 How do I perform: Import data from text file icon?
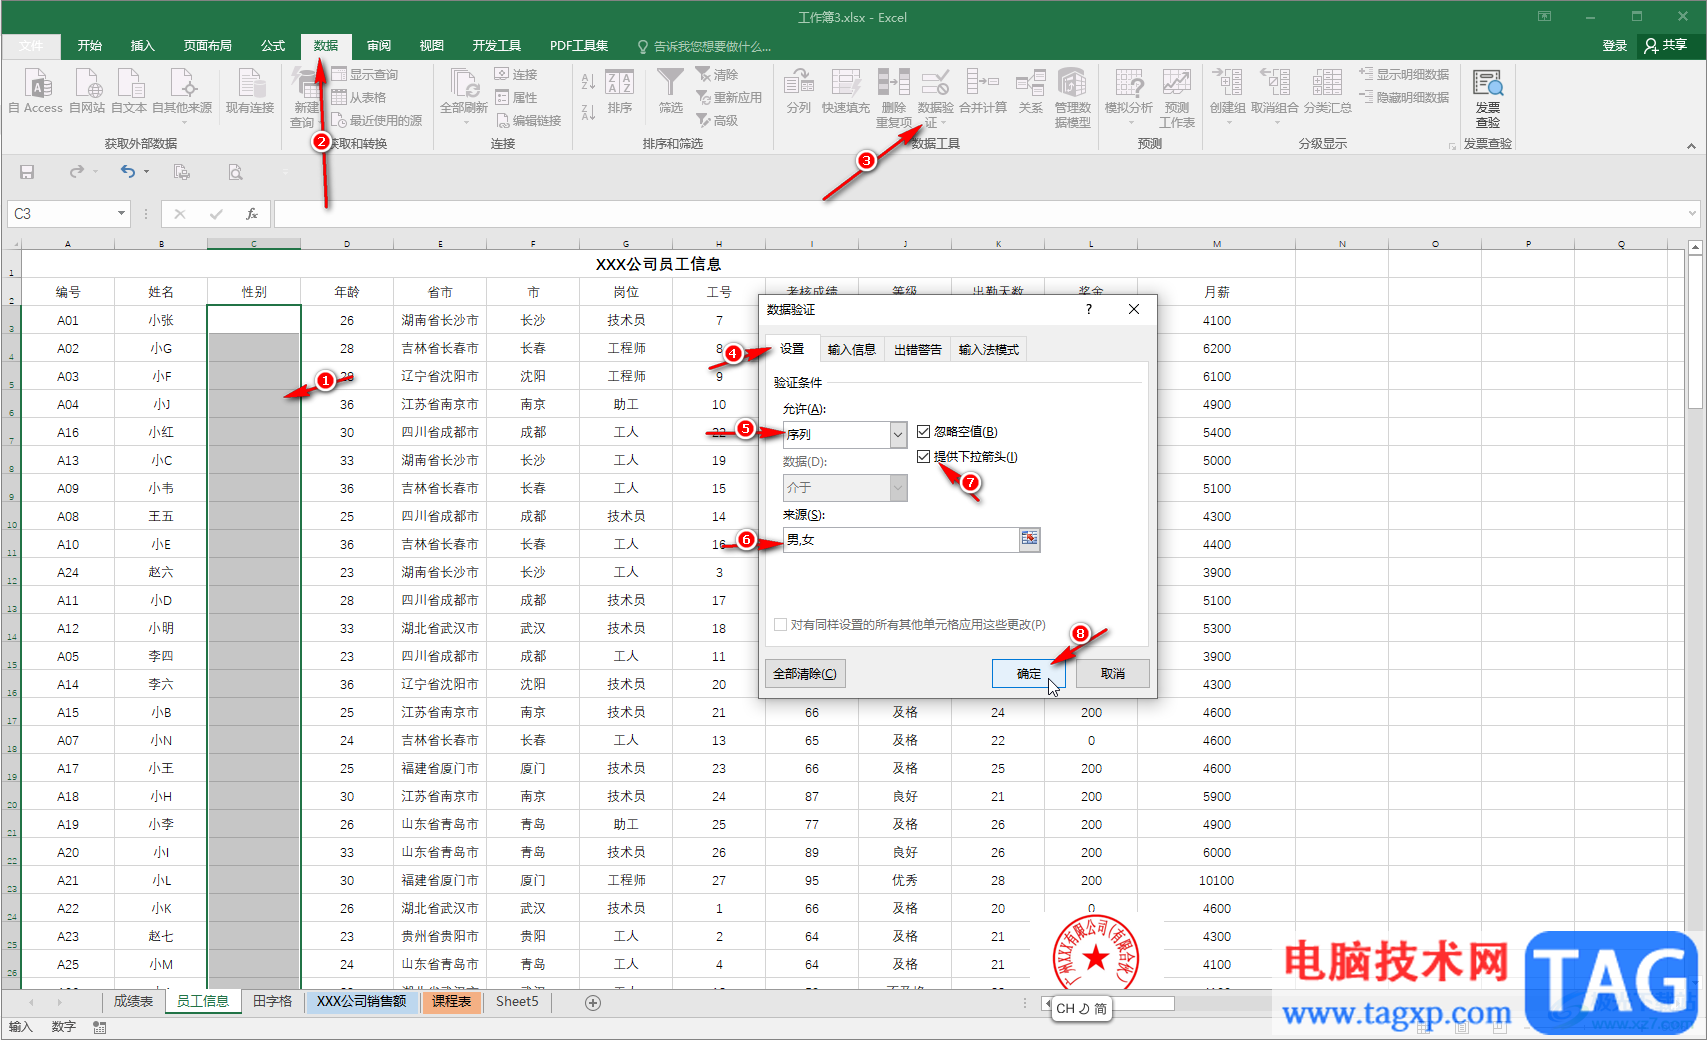coord(130,83)
